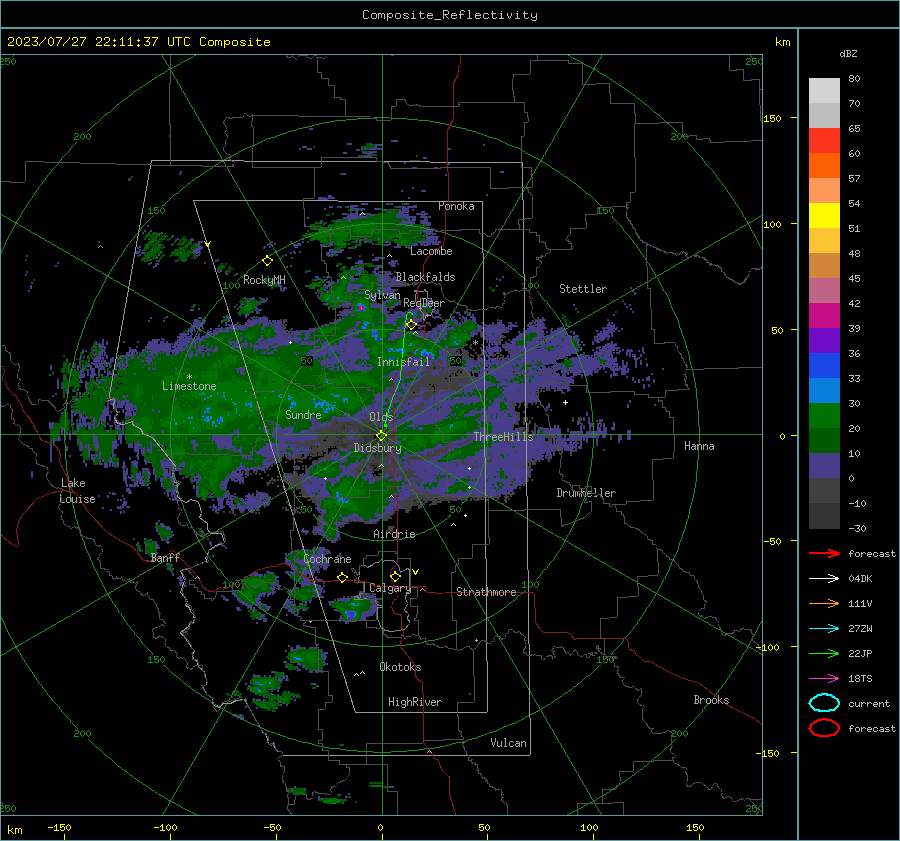Choose the mauve 42–45 dBZ swatch

(x=824, y=290)
